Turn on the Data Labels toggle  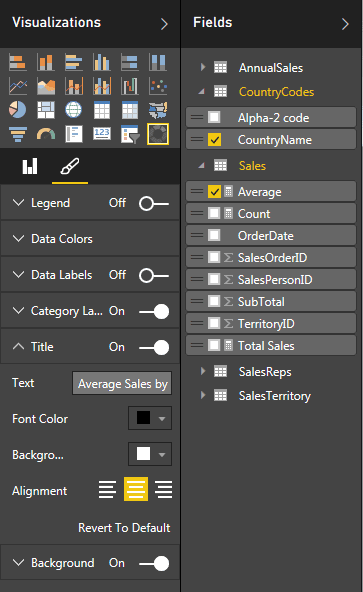click(x=154, y=276)
